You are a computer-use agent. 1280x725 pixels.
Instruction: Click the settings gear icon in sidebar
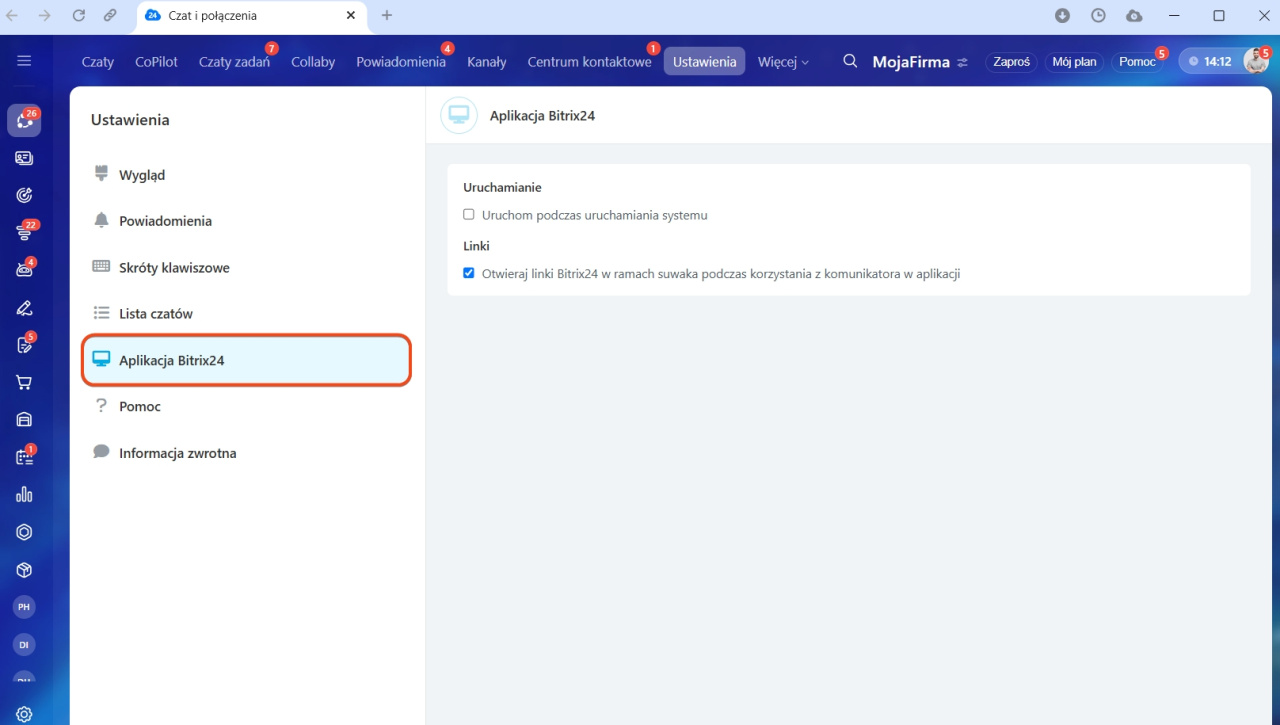24,714
